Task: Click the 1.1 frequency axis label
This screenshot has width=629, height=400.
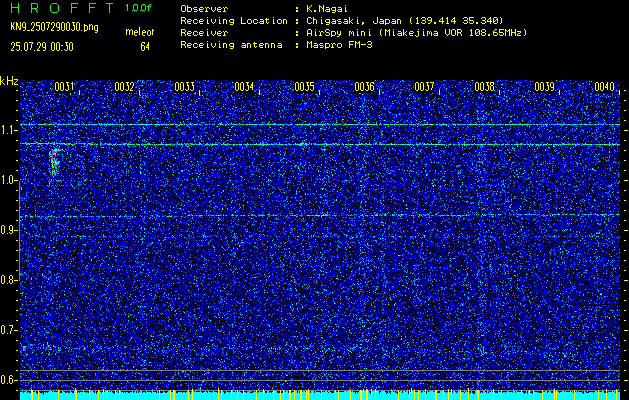Action: (x=9, y=130)
